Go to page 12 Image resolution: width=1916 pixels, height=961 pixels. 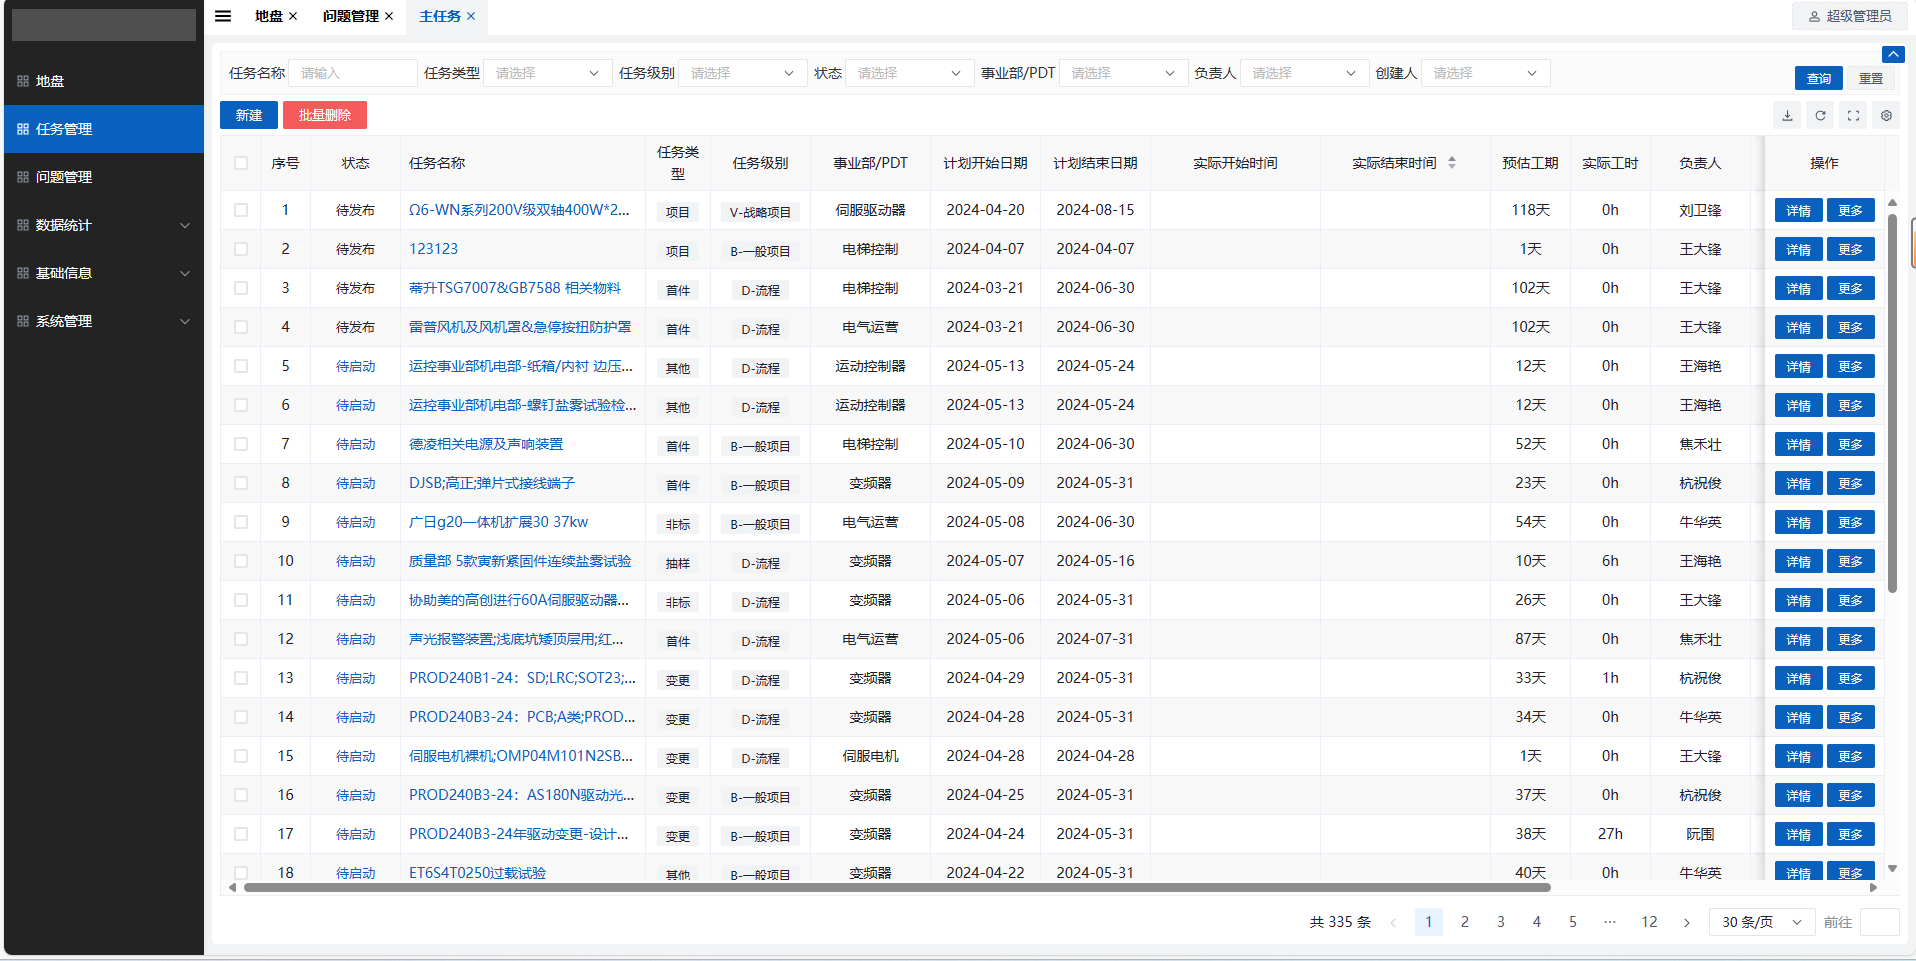click(x=1649, y=922)
